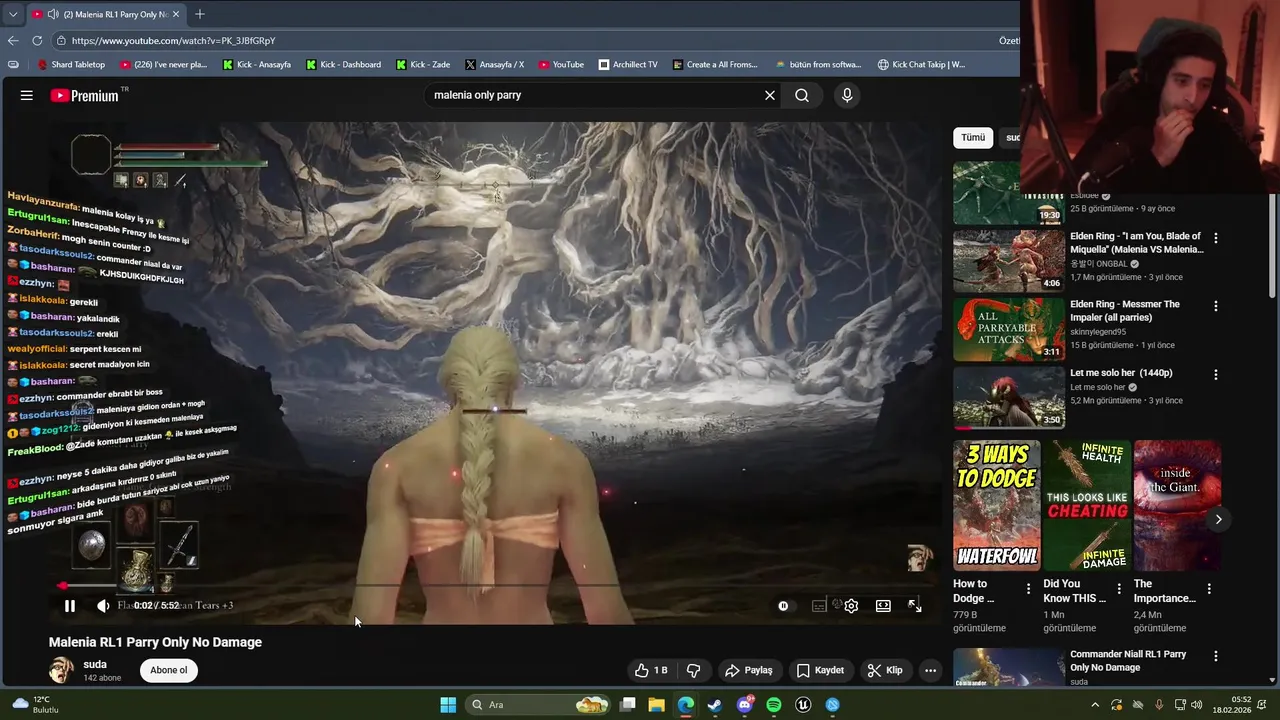
Task: Clear the search text with X
Action: 770,95
